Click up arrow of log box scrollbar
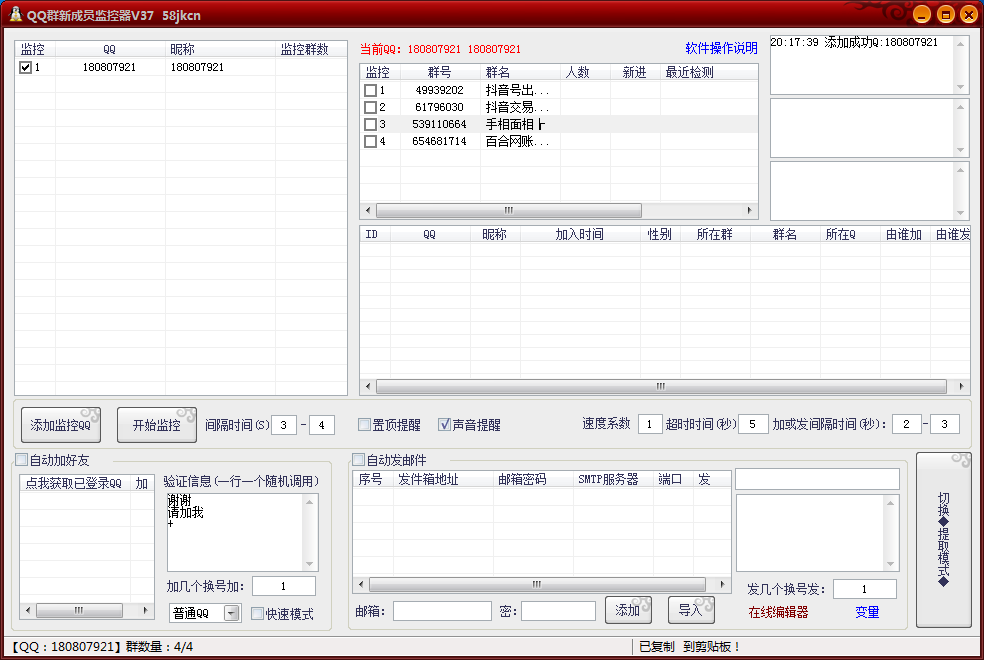Image resolution: width=984 pixels, height=660 pixels. click(960, 43)
